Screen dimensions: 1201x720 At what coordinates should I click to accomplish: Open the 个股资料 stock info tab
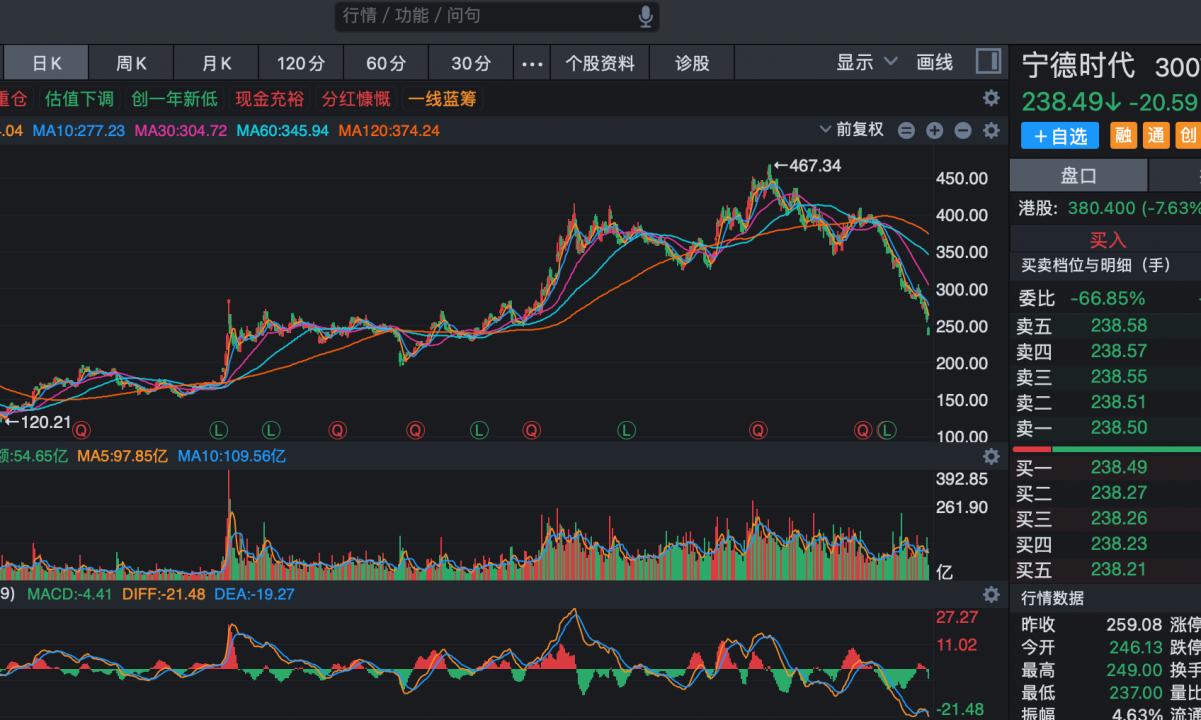point(600,63)
